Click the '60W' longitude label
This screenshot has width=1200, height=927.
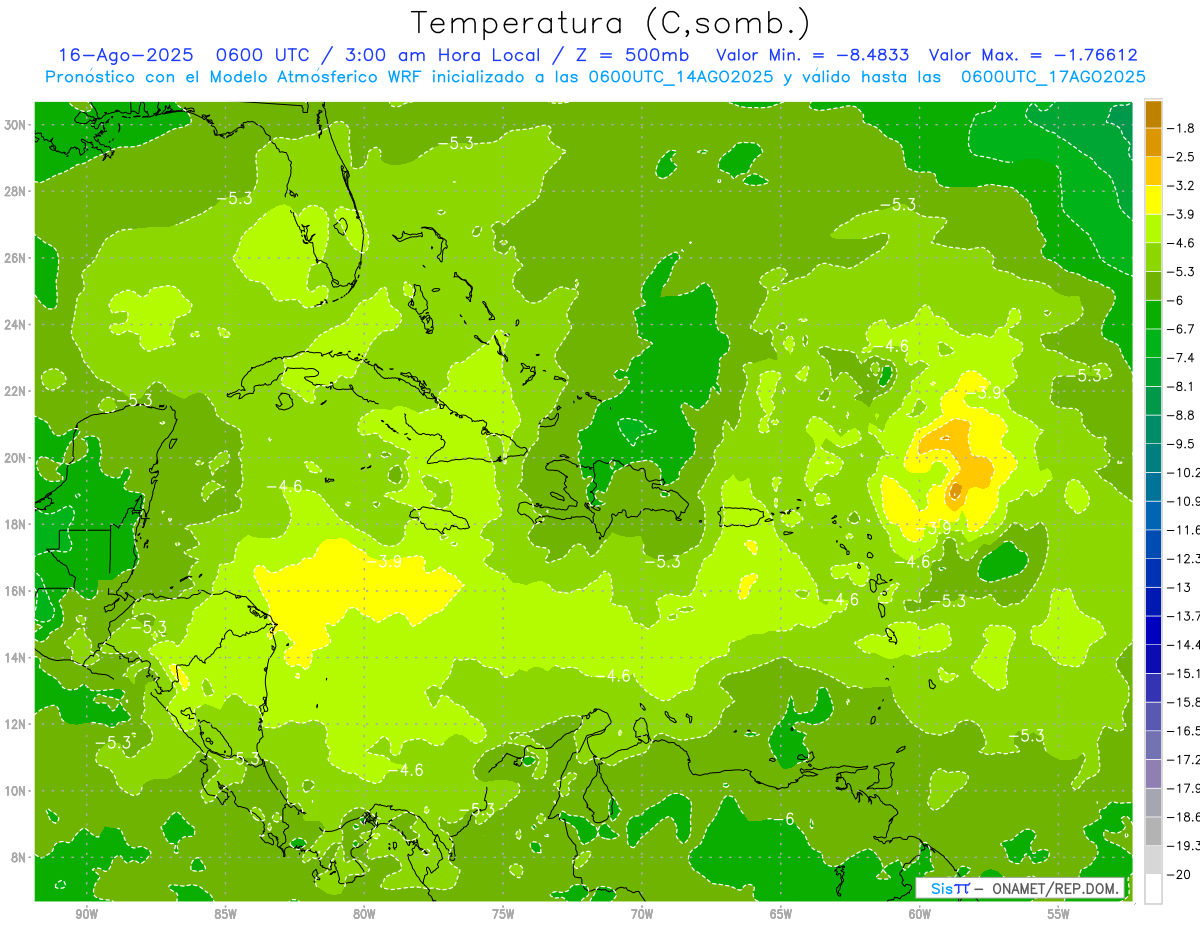920,914
